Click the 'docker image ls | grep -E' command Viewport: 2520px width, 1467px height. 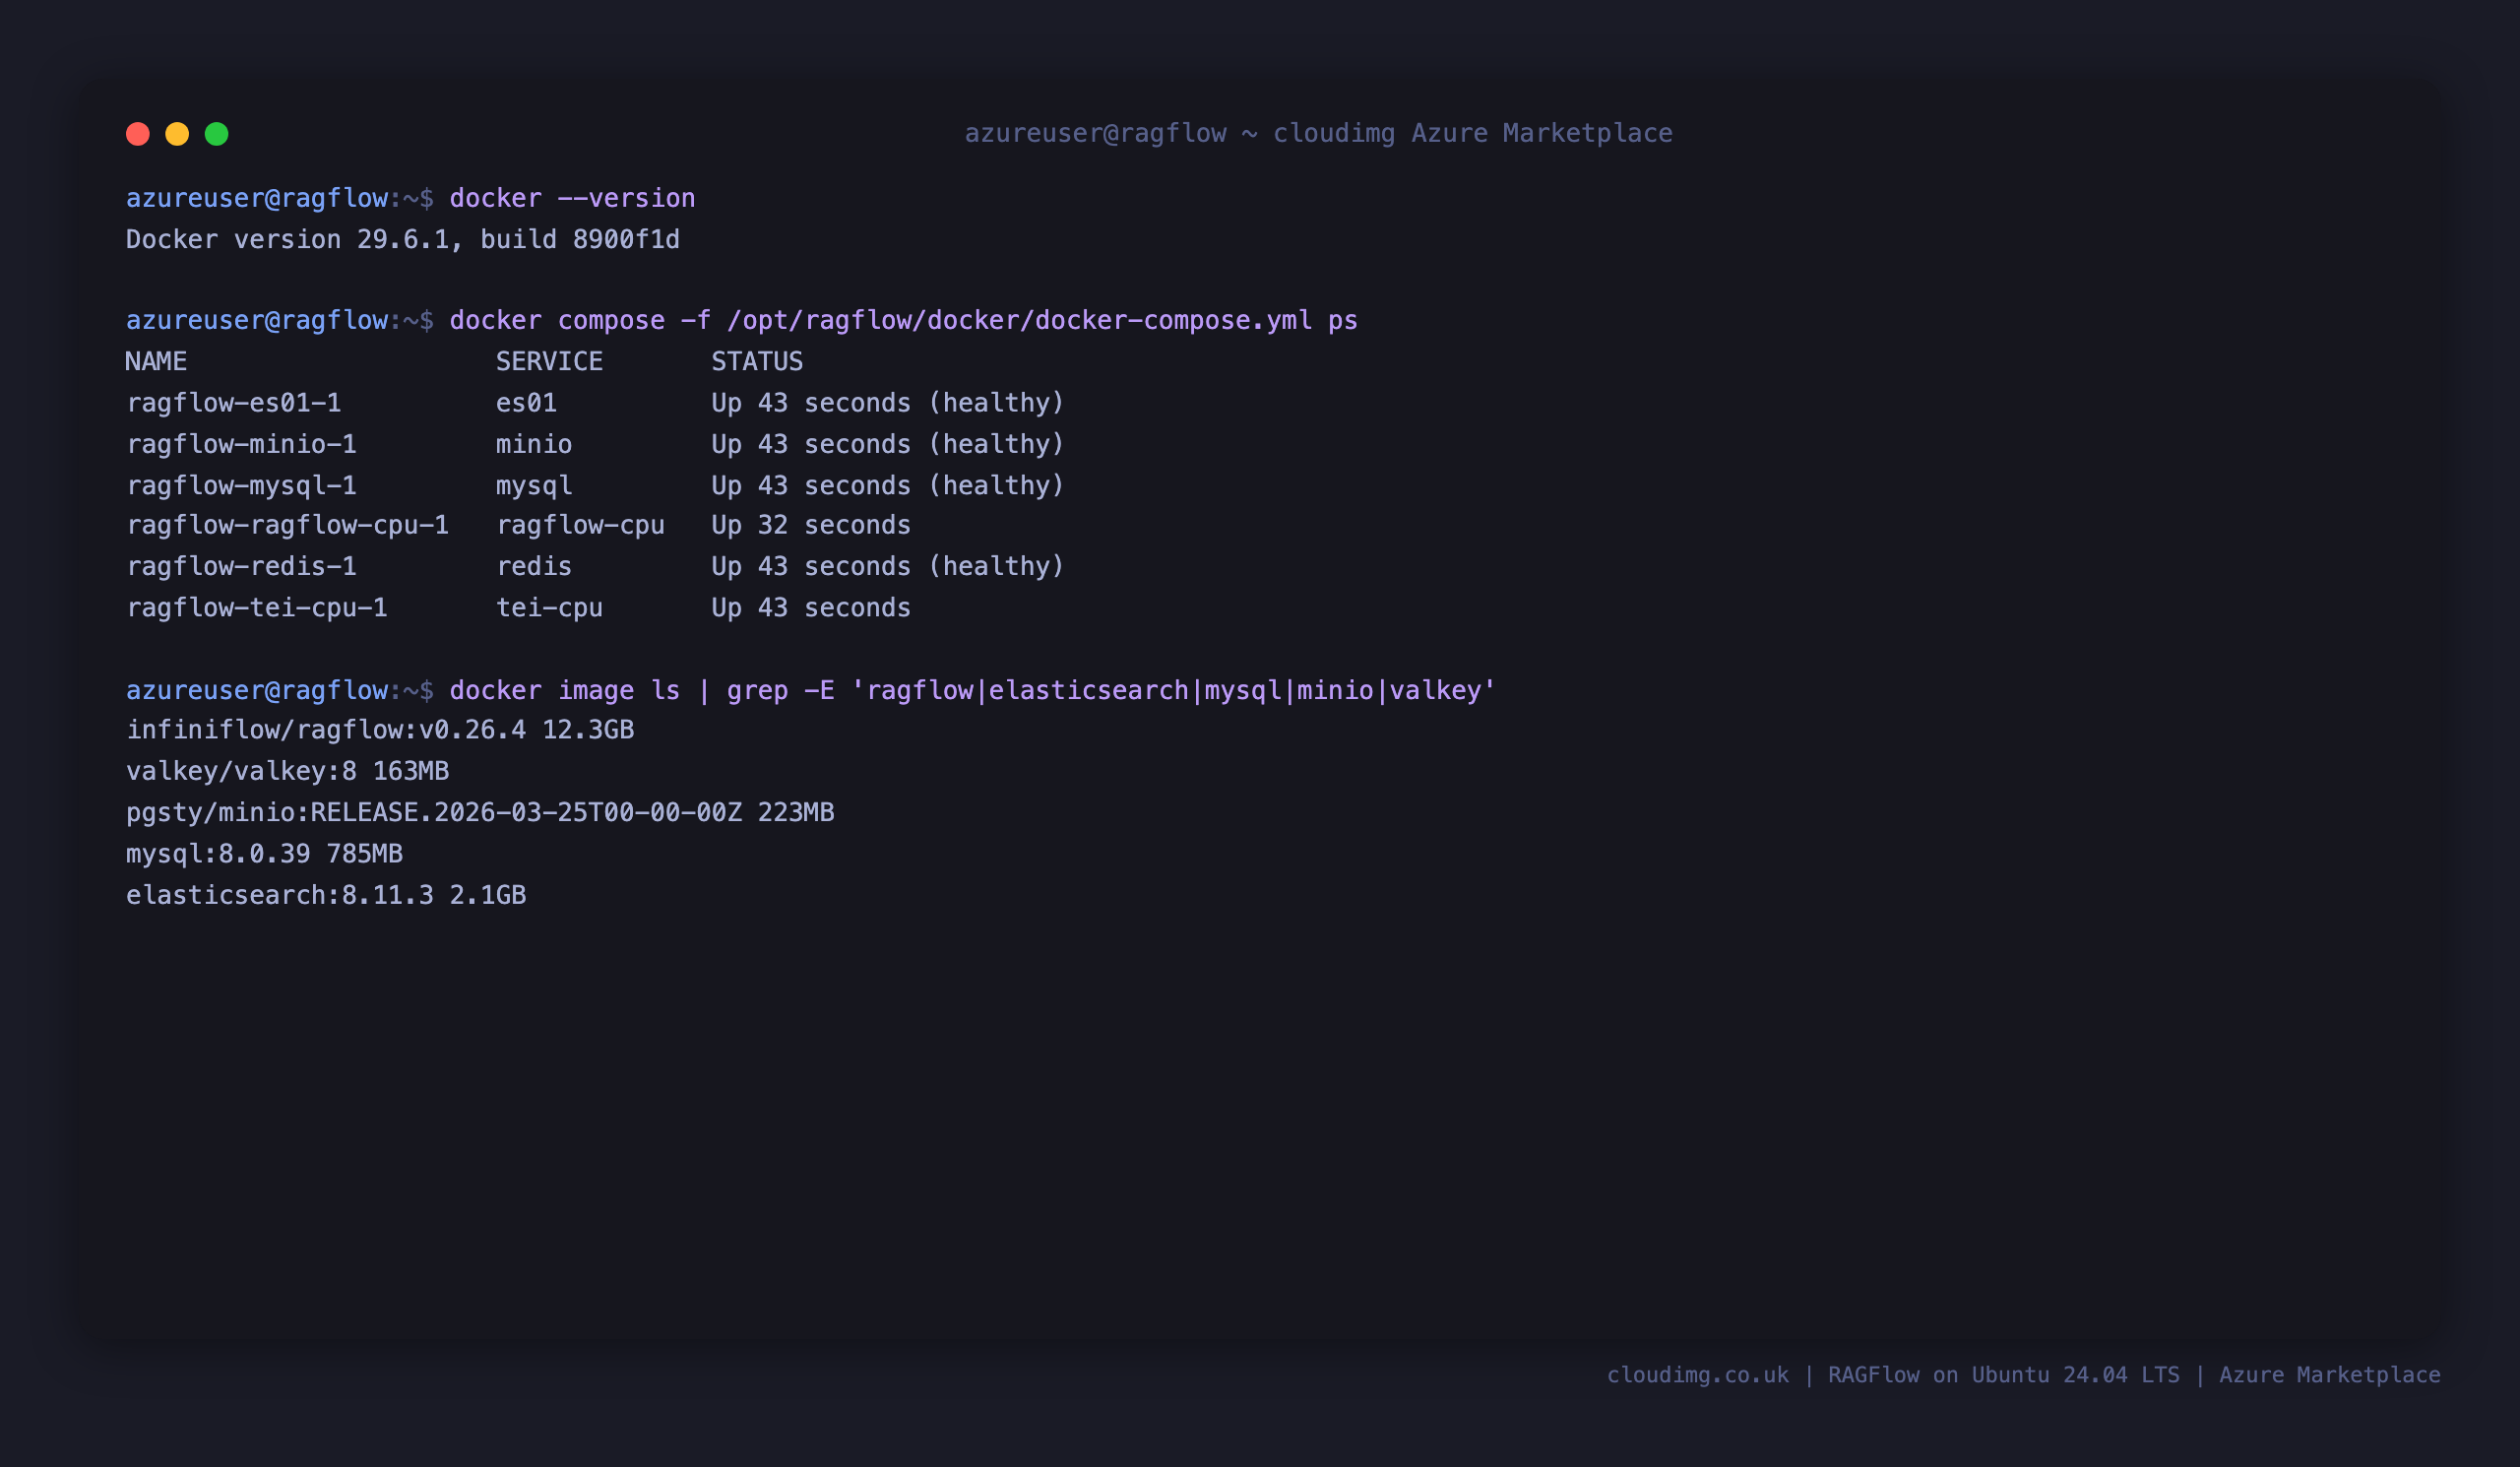pos(972,690)
